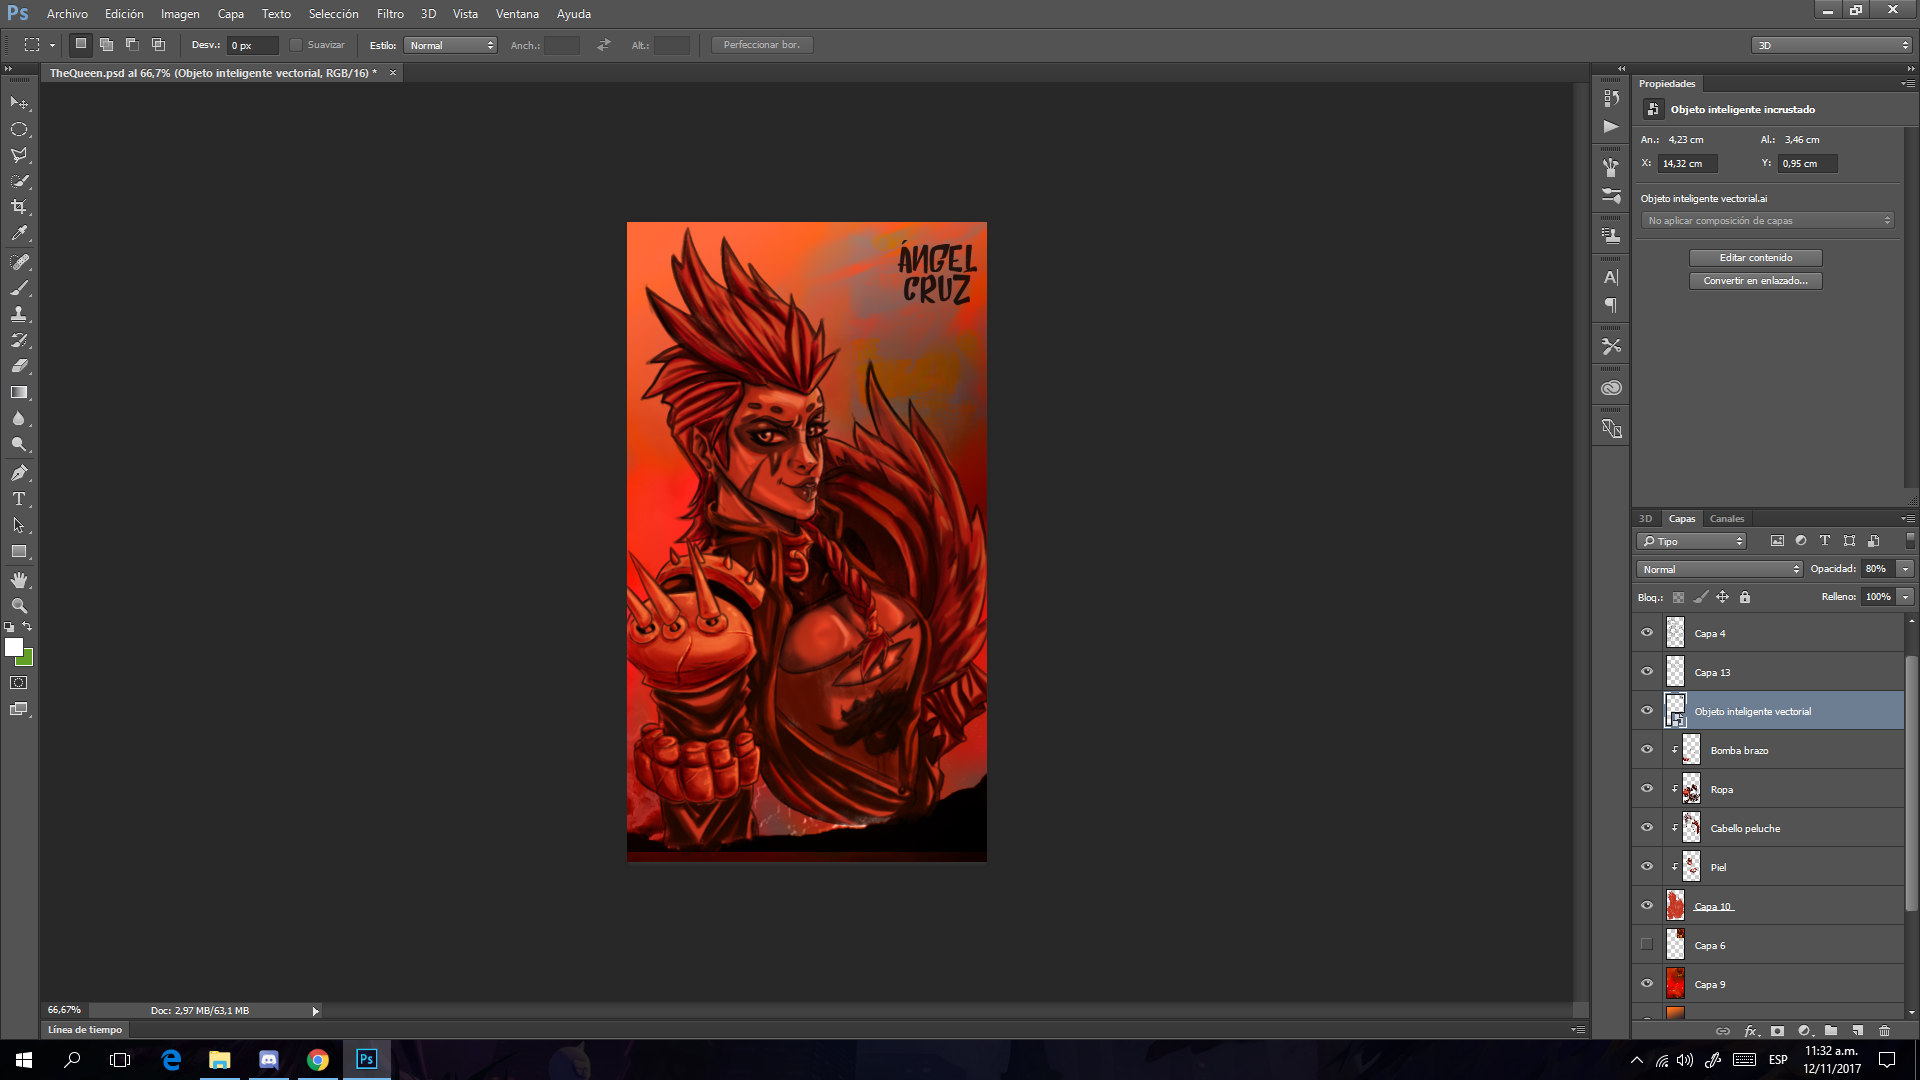Viewport: 1920px width, 1080px height.
Task: Open the Ventana menu
Action: click(x=517, y=14)
